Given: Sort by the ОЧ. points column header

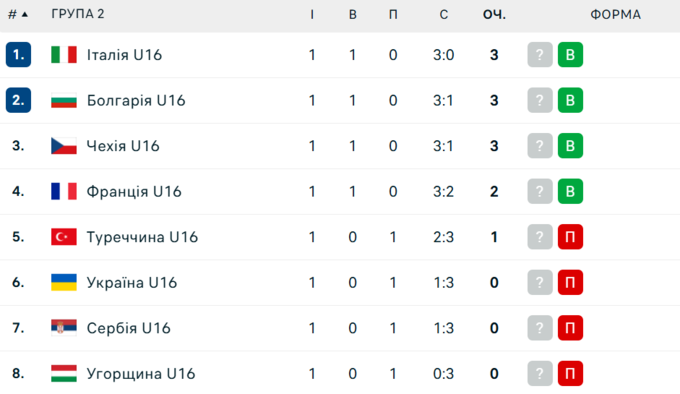Looking at the screenshot, I should coord(494,14).
